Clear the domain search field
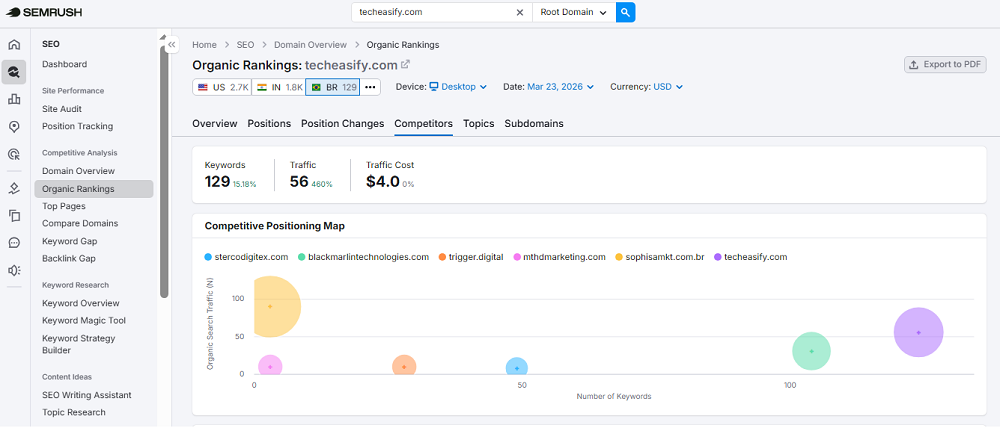This screenshot has height=431, width=1000. coord(520,12)
